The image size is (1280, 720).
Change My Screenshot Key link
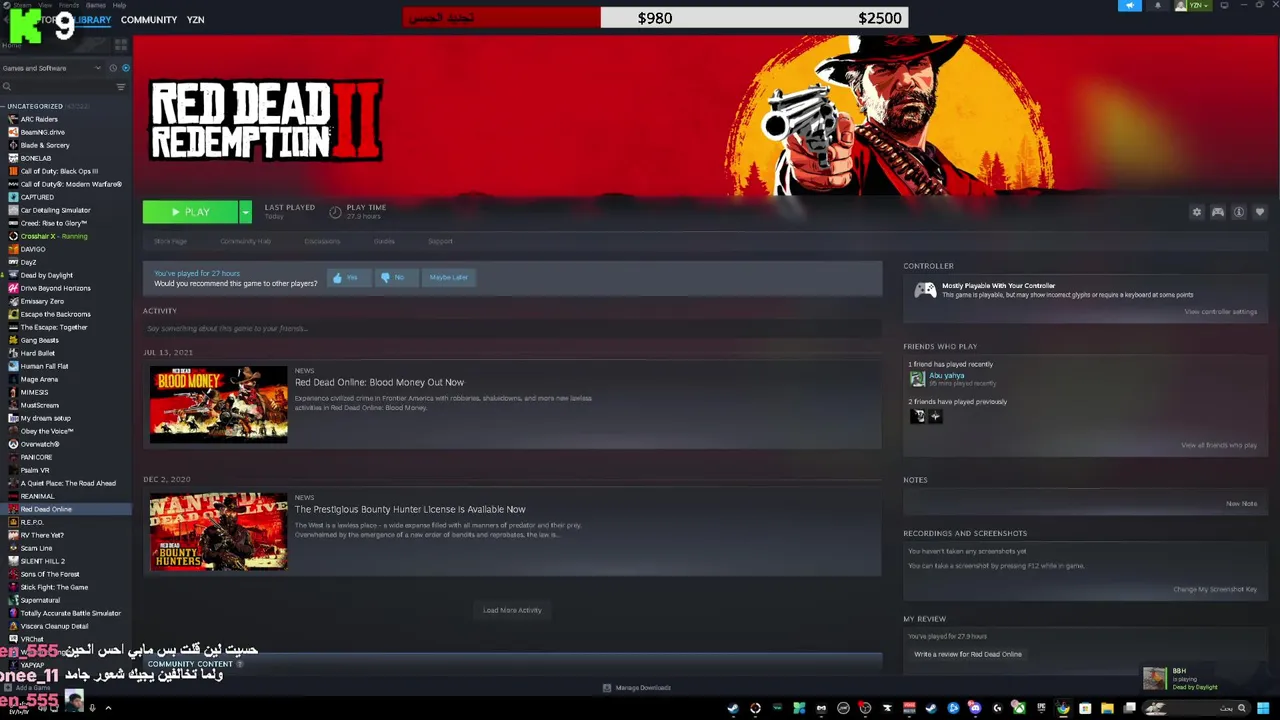[1214, 589]
